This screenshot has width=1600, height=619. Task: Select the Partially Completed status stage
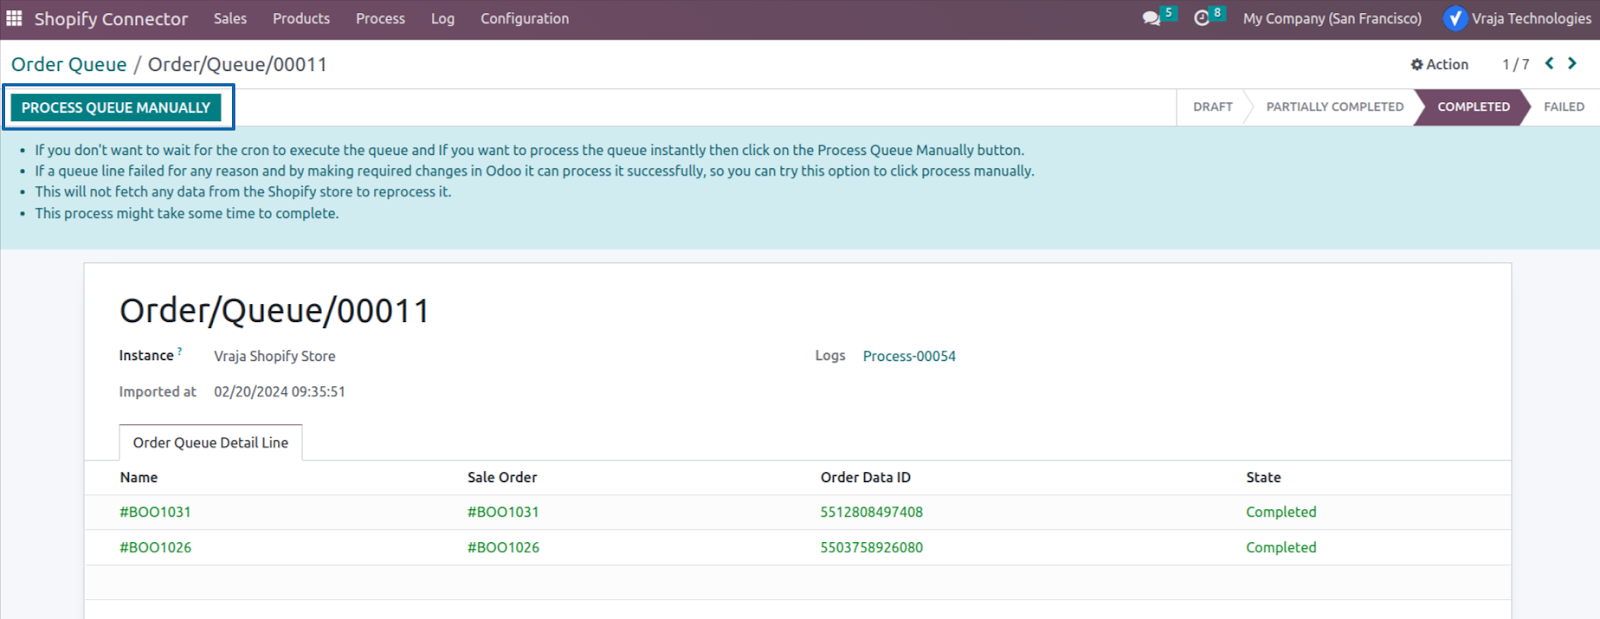(1335, 107)
